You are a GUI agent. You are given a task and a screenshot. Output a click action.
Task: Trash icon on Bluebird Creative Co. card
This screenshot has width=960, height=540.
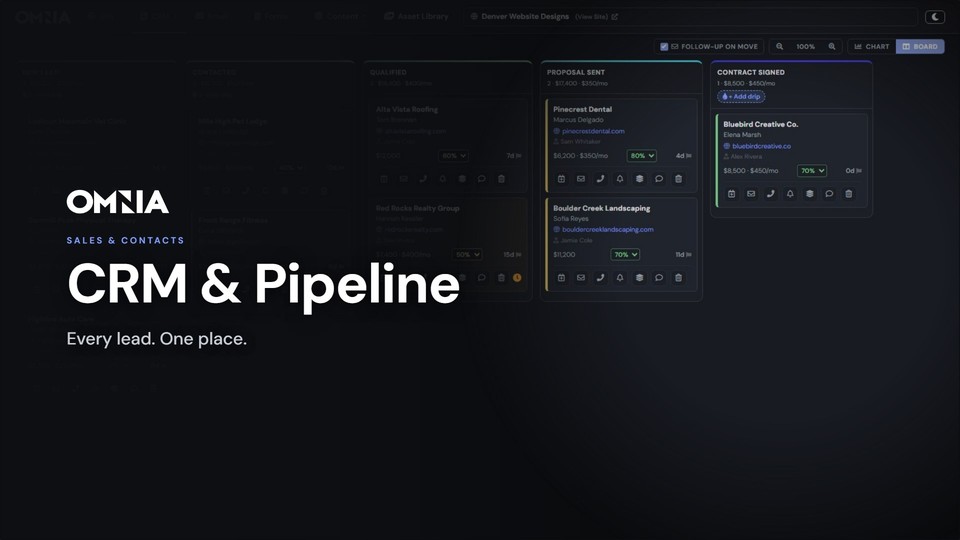tap(849, 193)
